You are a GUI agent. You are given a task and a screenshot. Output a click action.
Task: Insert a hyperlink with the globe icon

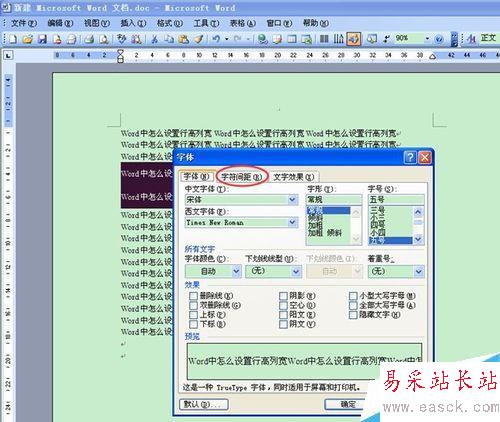pos(263,39)
